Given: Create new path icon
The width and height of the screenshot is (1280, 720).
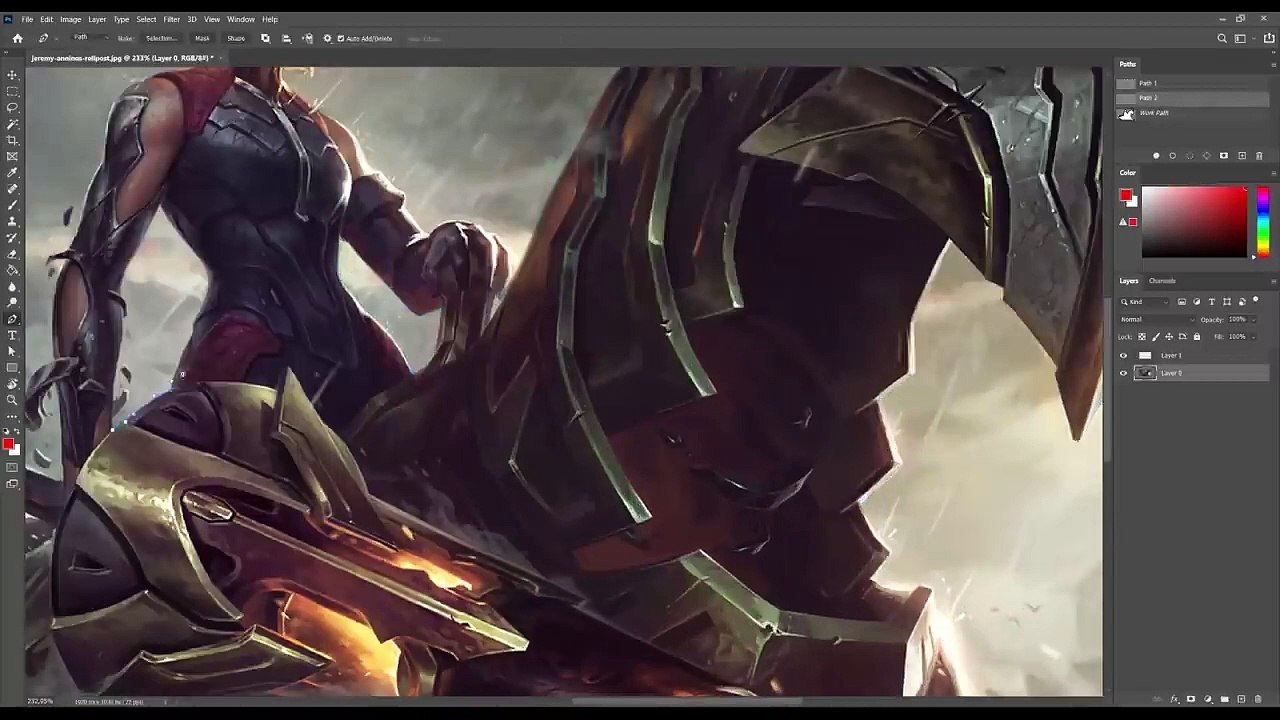Looking at the screenshot, I should pyautogui.click(x=1242, y=156).
